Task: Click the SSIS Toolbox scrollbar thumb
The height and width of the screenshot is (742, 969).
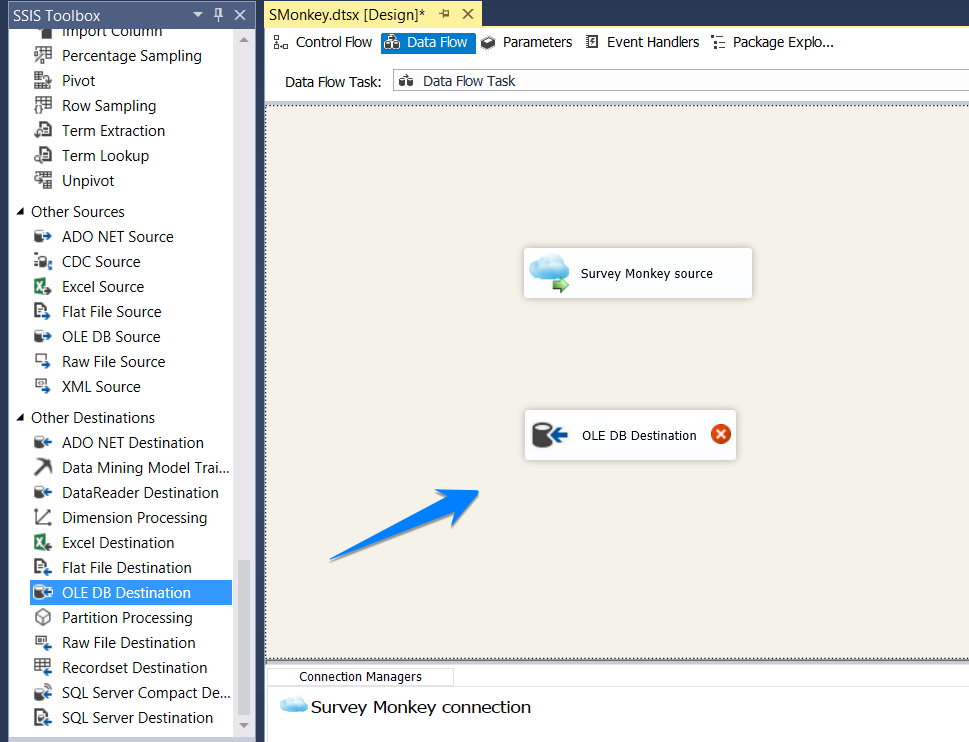Action: click(243, 637)
